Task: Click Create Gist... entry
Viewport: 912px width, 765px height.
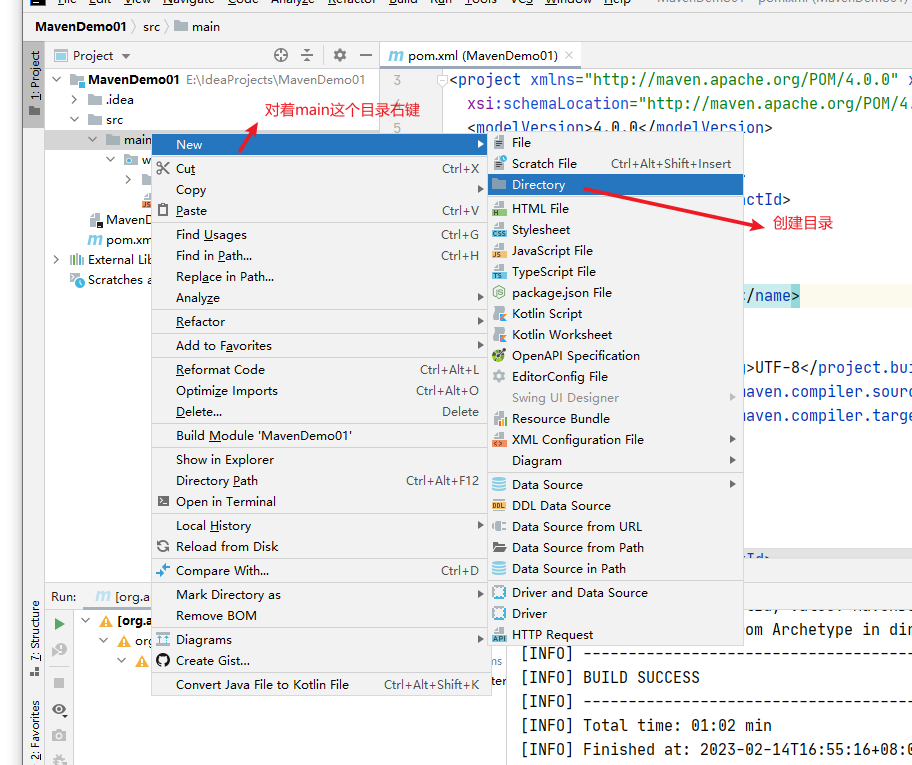Action: tap(319, 660)
